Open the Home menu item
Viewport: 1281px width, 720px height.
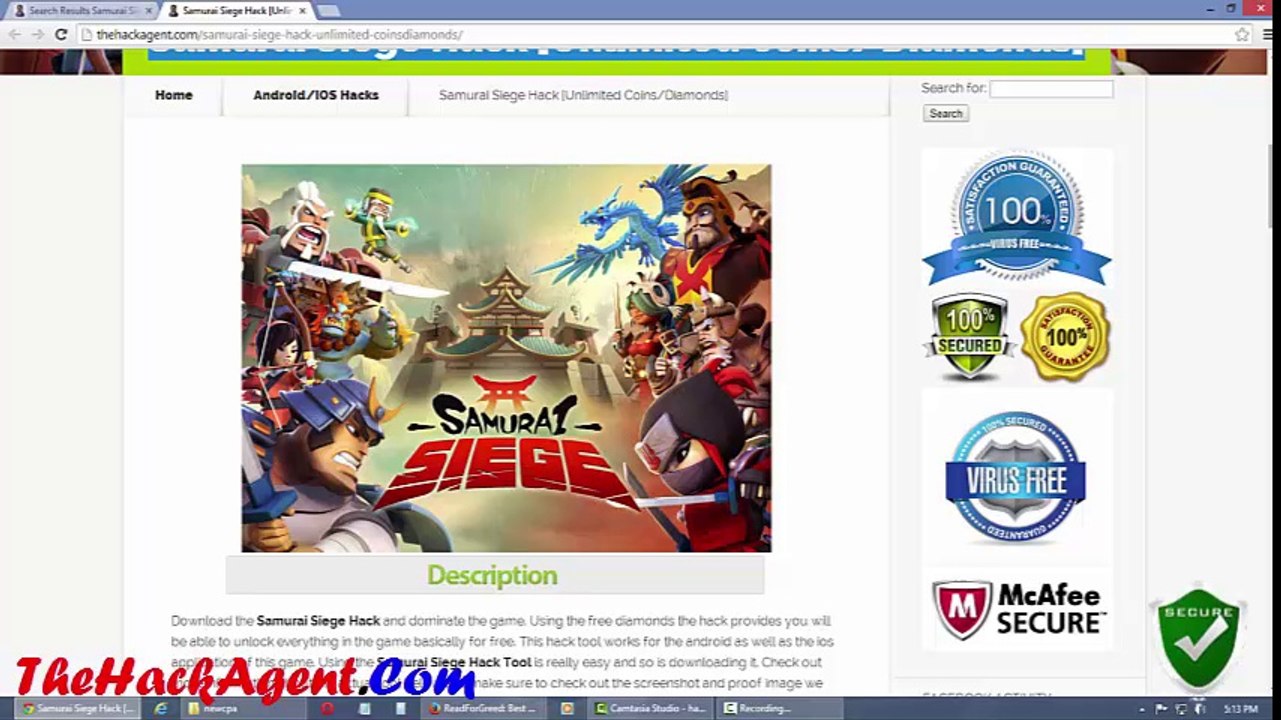click(173, 95)
